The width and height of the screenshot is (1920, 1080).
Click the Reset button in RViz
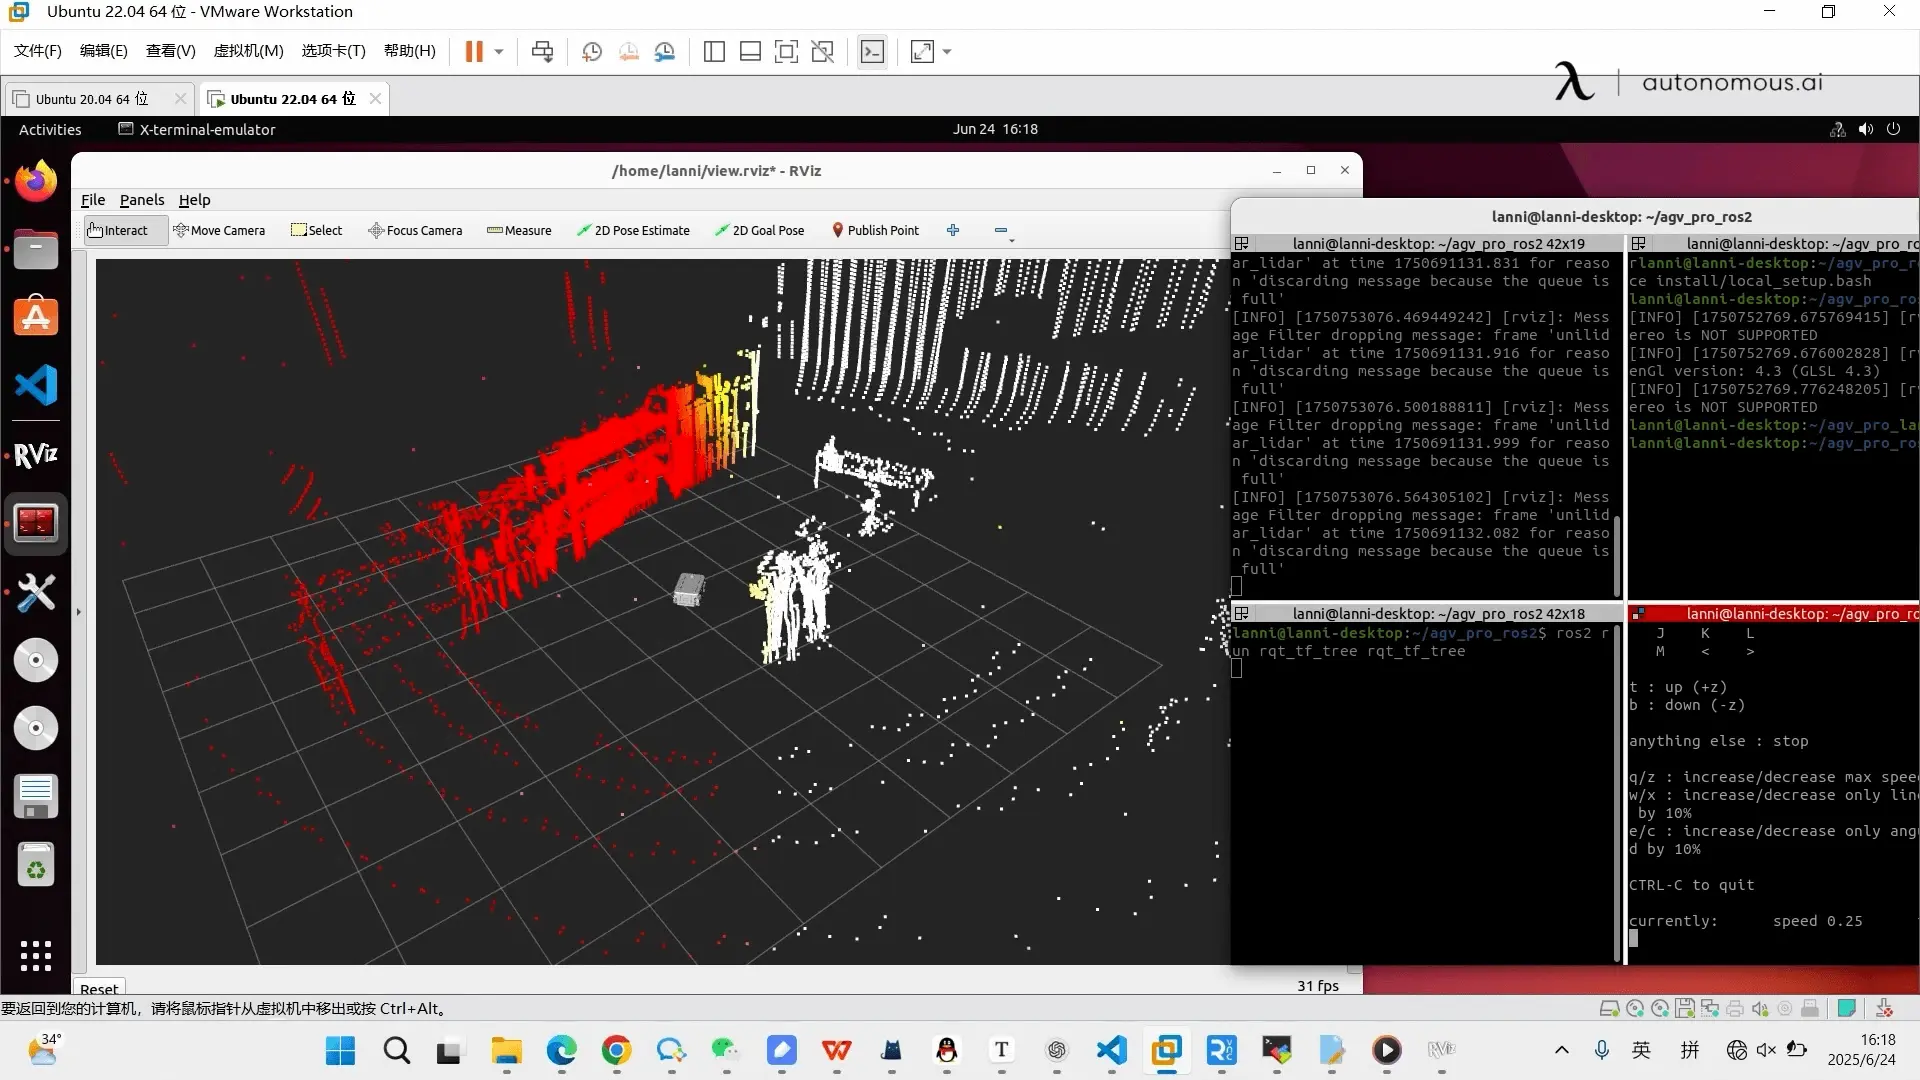click(98, 988)
